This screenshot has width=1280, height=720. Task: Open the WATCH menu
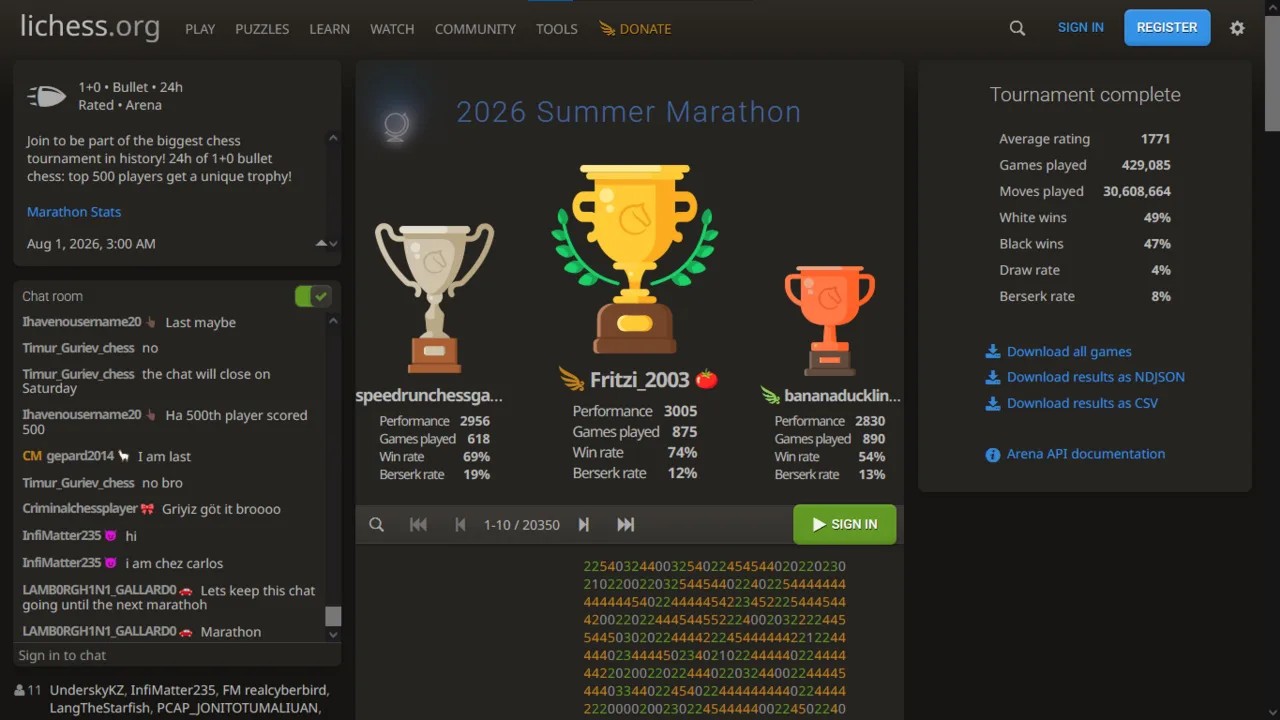(x=392, y=29)
